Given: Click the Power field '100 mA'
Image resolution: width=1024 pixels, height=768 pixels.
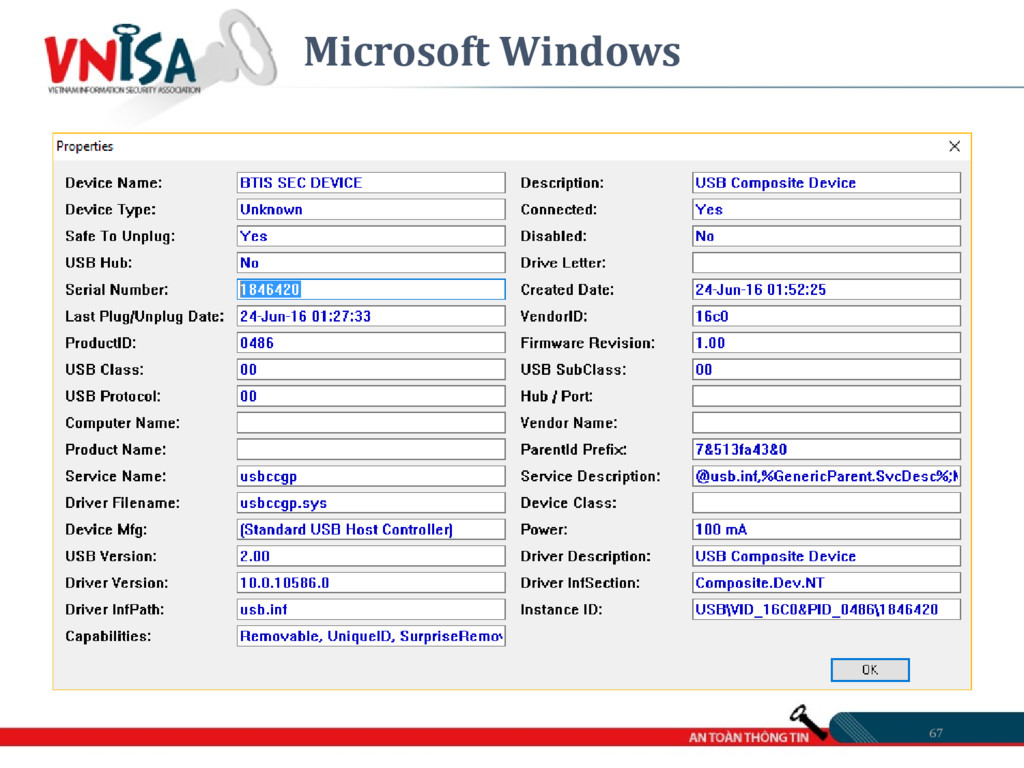Looking at the screenshot, I should [x=826, y=530].
